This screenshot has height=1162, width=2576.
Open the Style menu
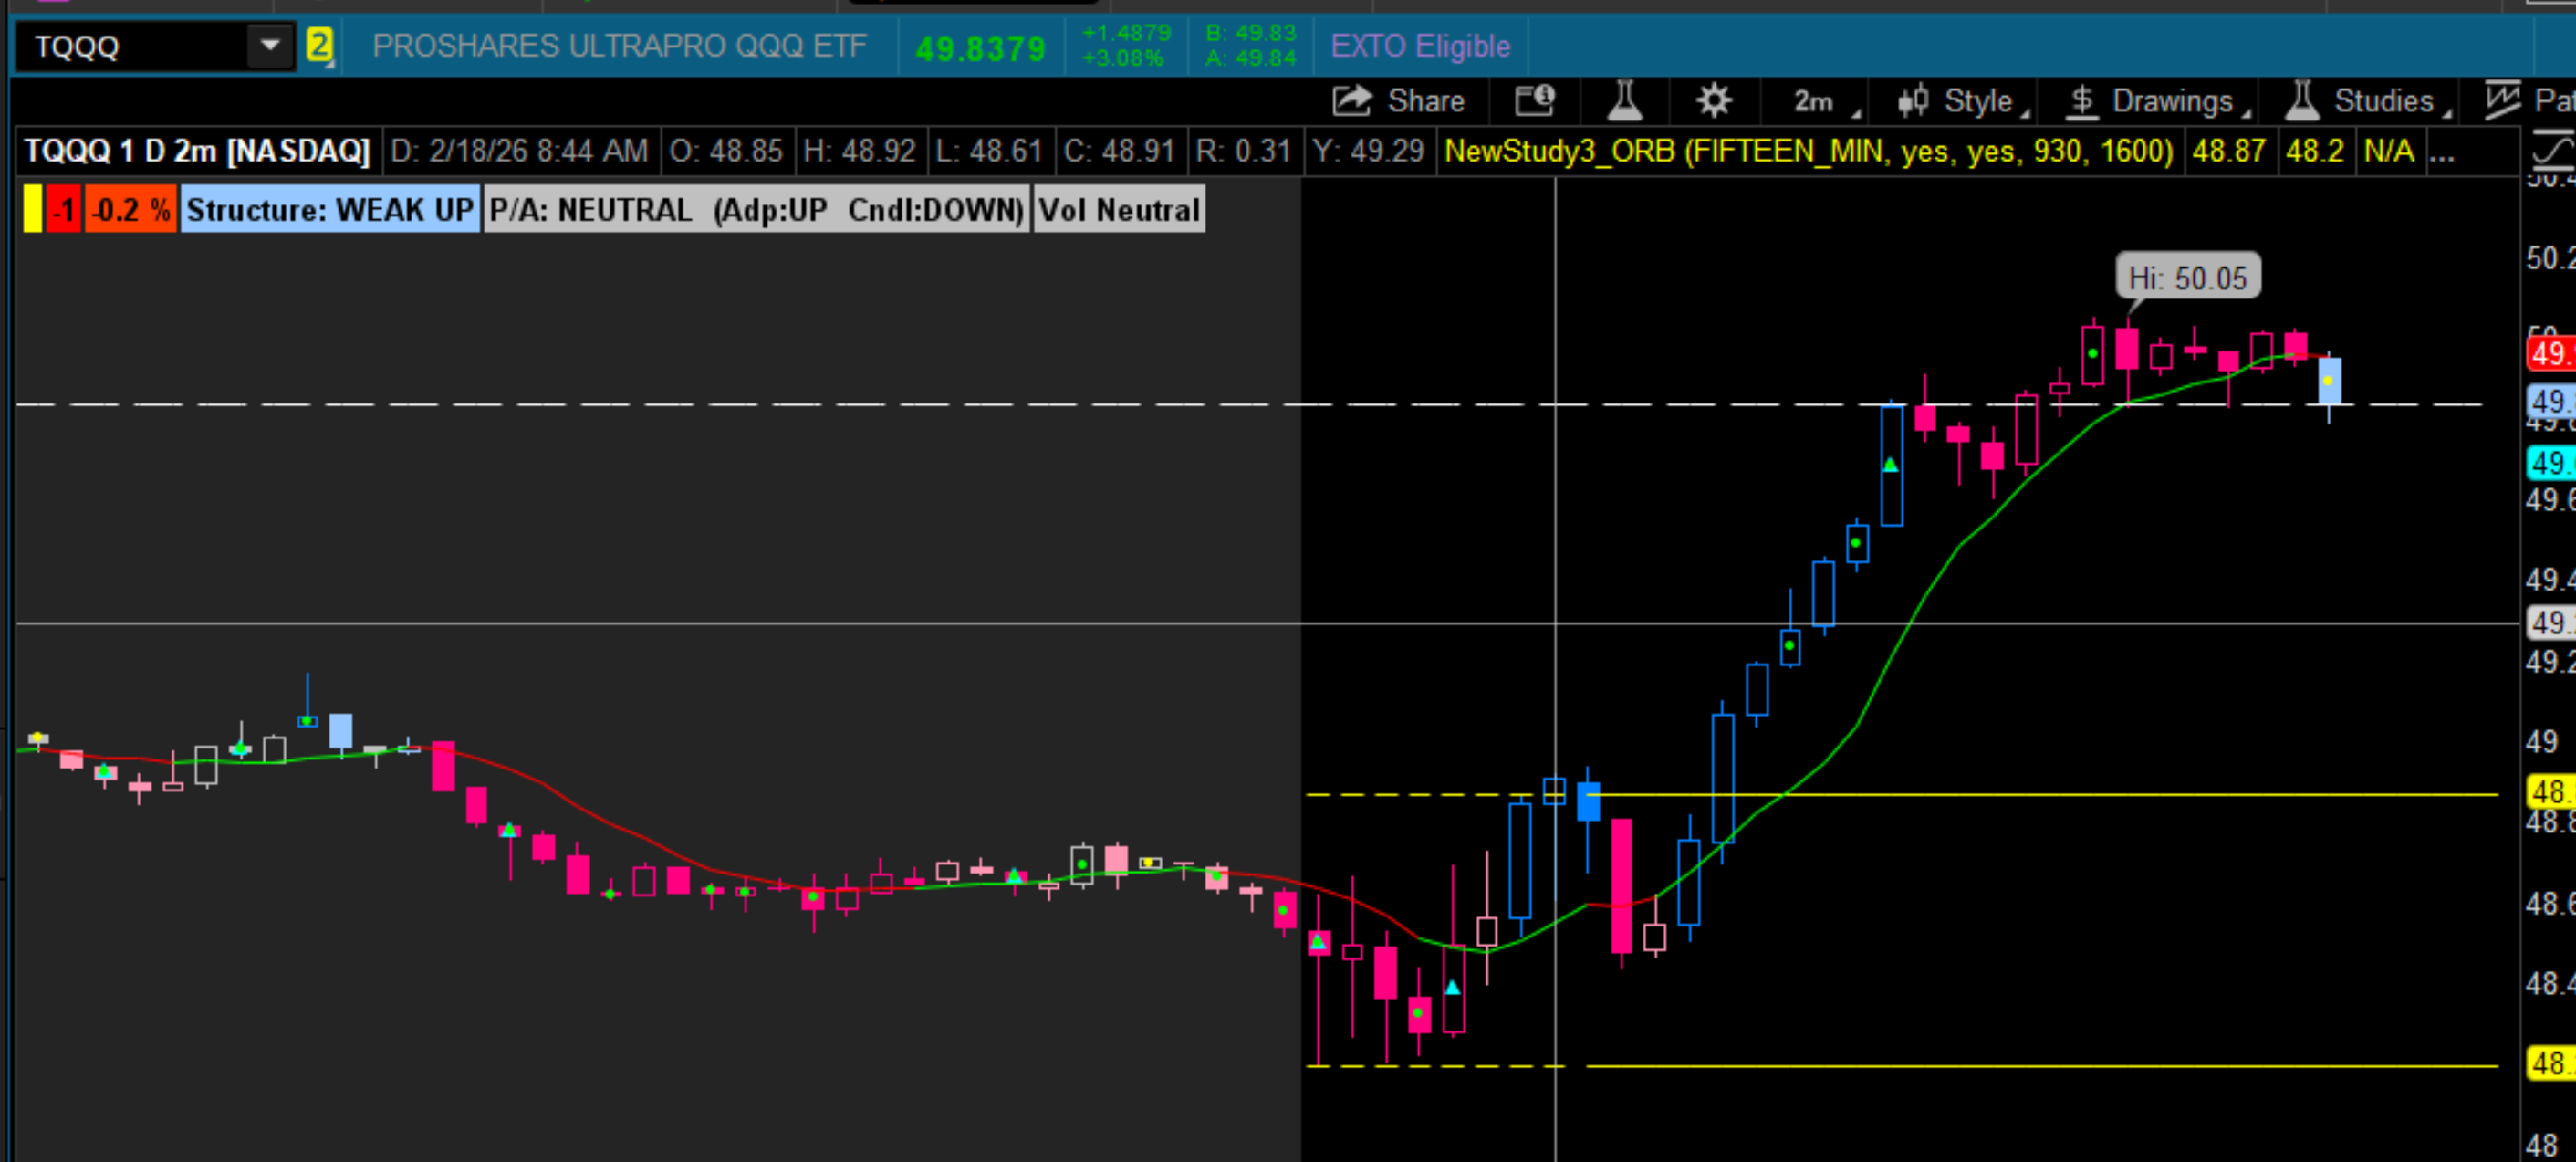pos(1978,101)
